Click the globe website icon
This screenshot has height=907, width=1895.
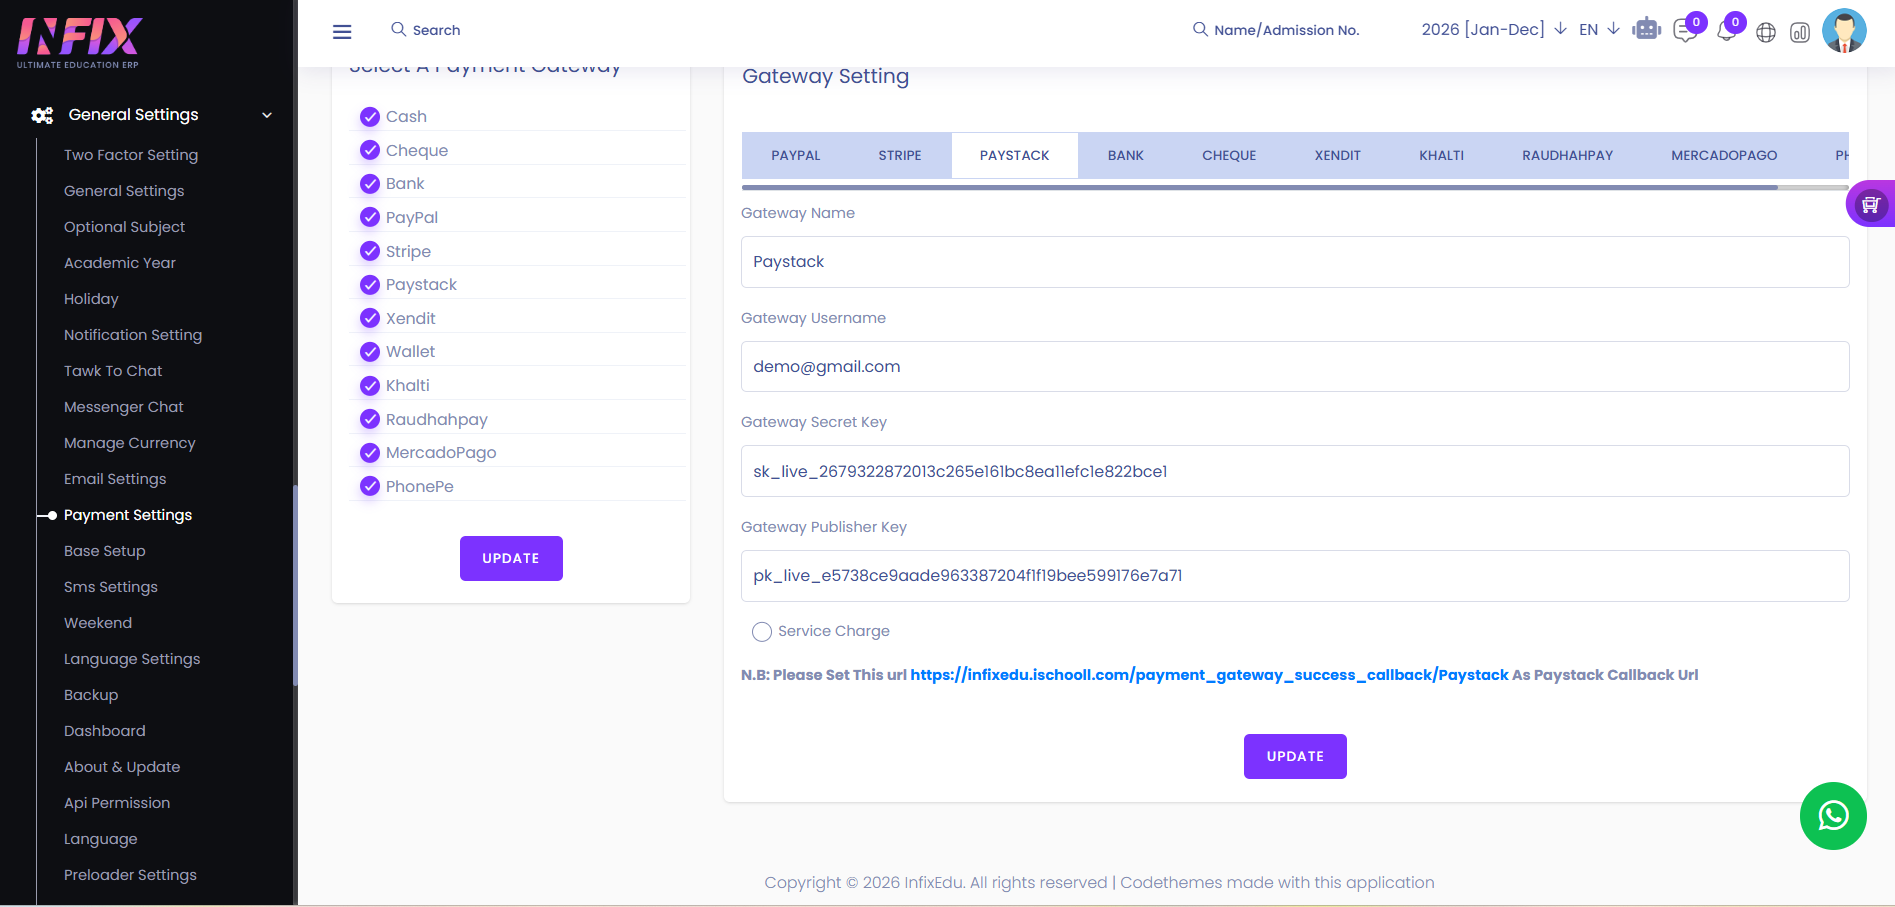pyautogui.click(x=1766, y=33)
